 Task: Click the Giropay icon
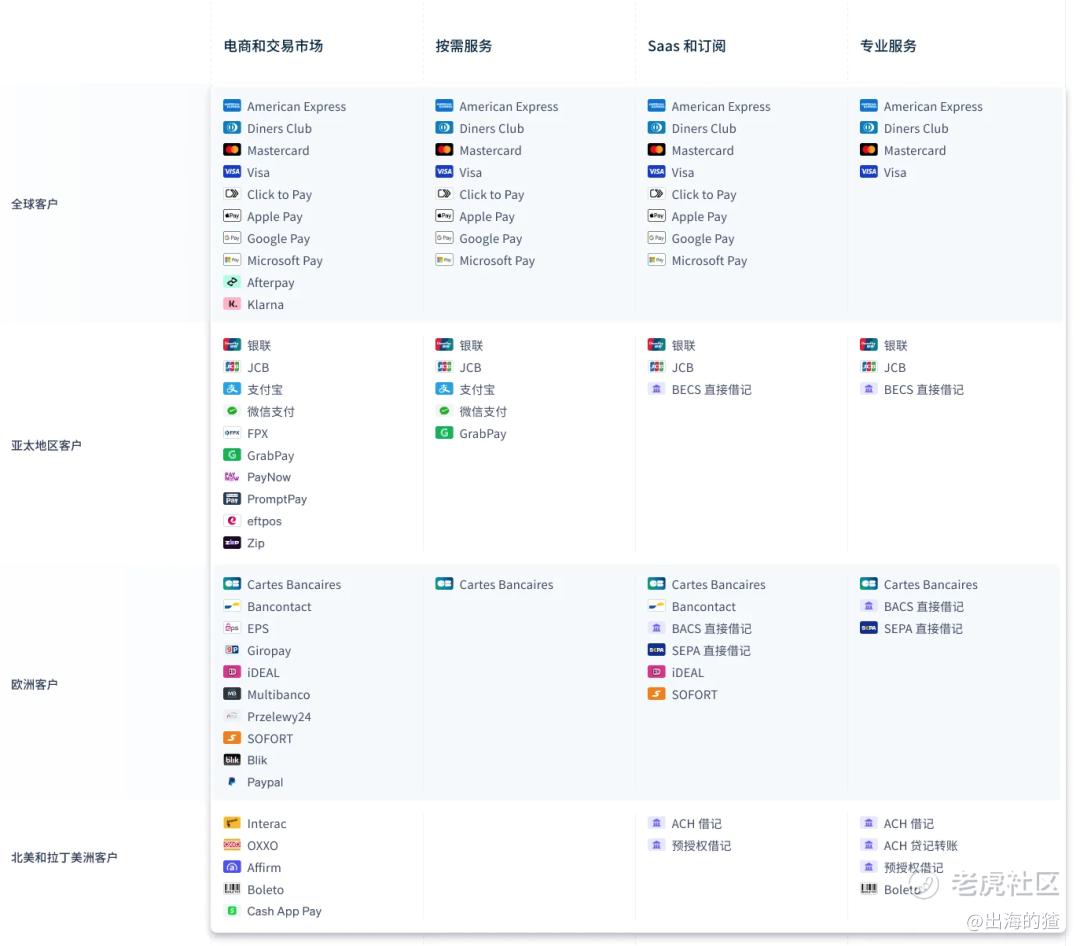pyautogui.click(x=232, y=650)
